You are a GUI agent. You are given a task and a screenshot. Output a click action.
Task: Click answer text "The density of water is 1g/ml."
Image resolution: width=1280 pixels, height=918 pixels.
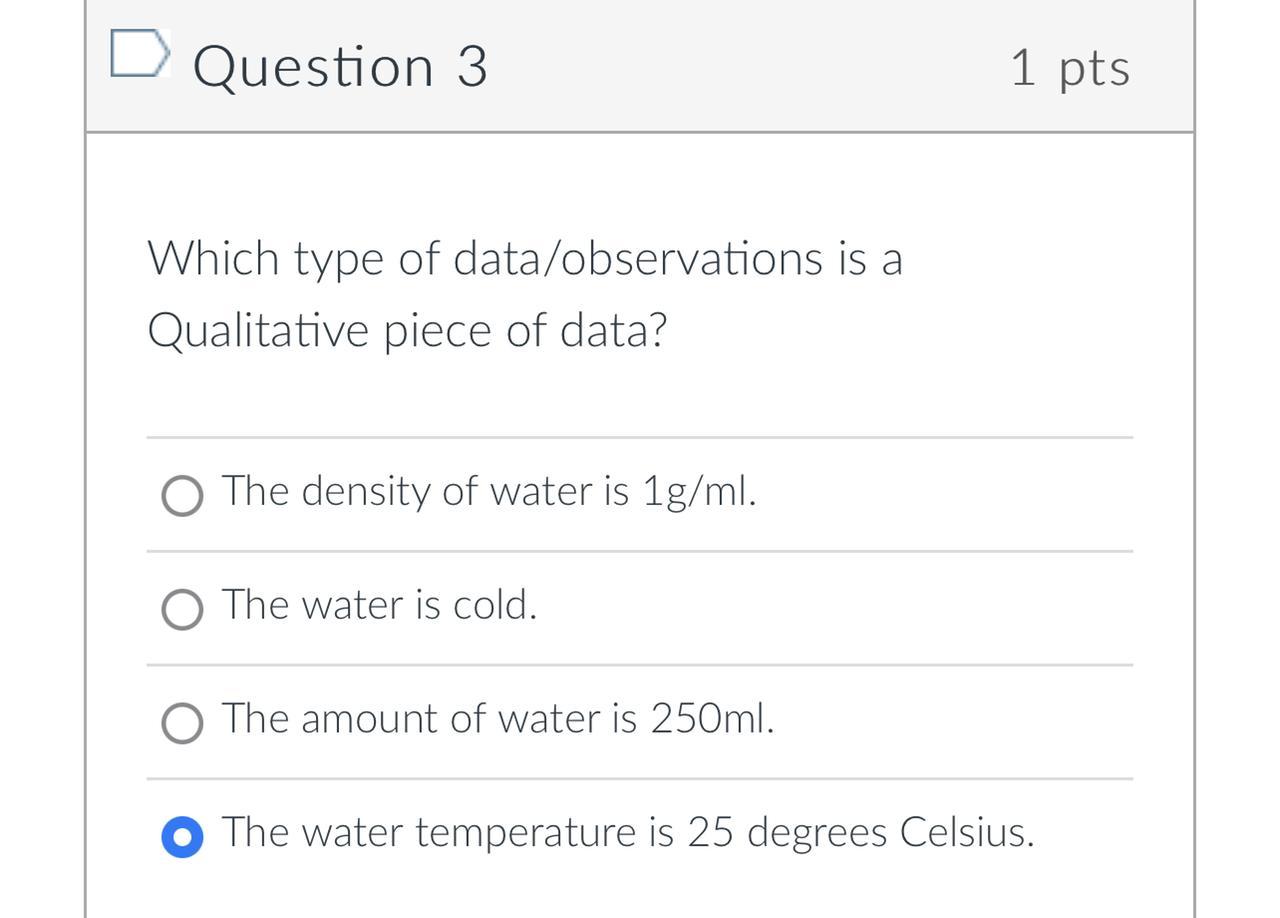point(489,491)
